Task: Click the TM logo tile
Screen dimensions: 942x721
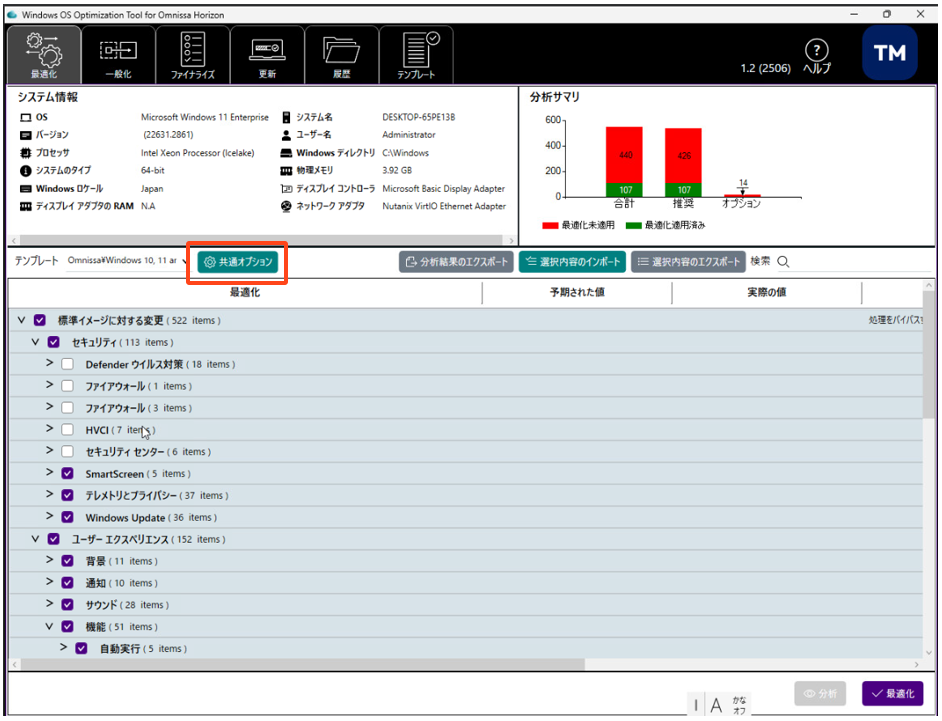Action: pos(890,53)
